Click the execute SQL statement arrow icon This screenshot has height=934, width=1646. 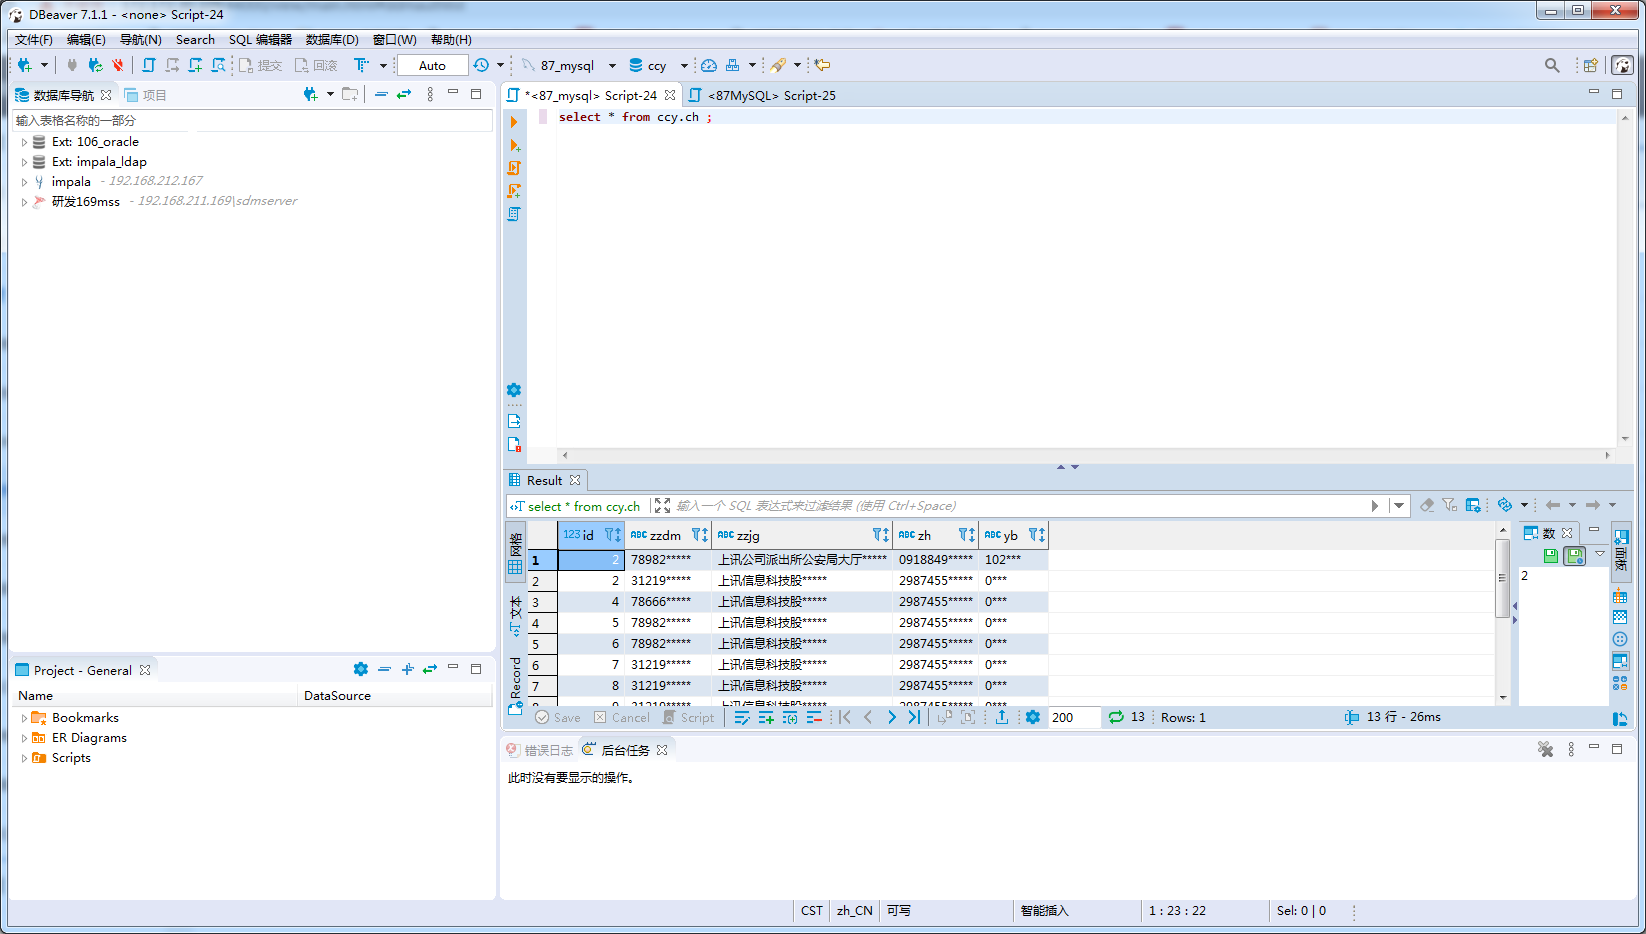[x=514, y=122]
